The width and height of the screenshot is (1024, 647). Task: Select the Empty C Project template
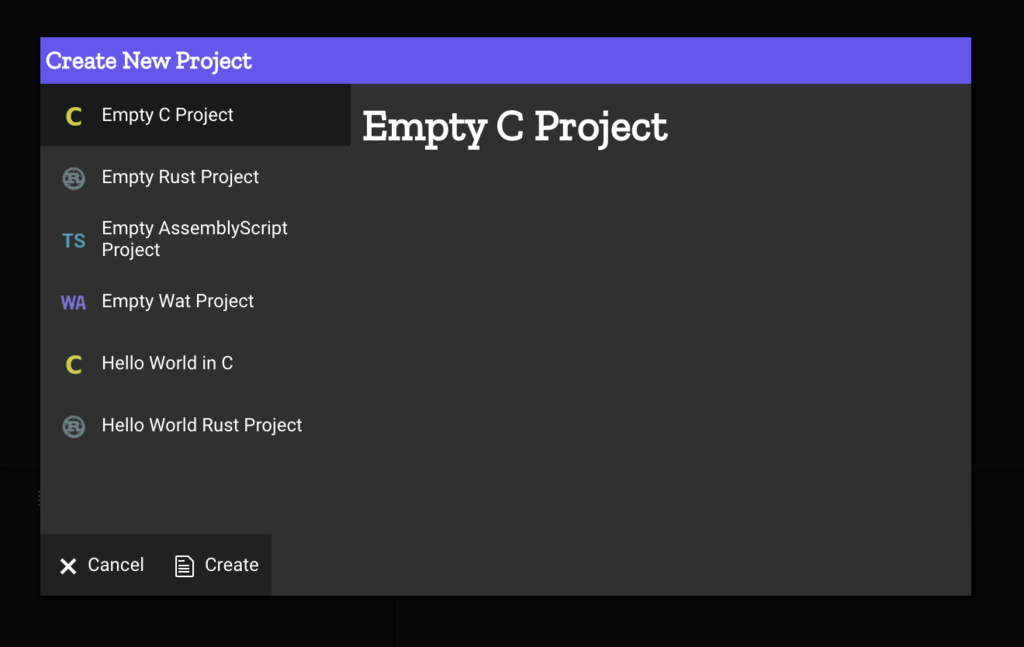(x=195, y=115)
